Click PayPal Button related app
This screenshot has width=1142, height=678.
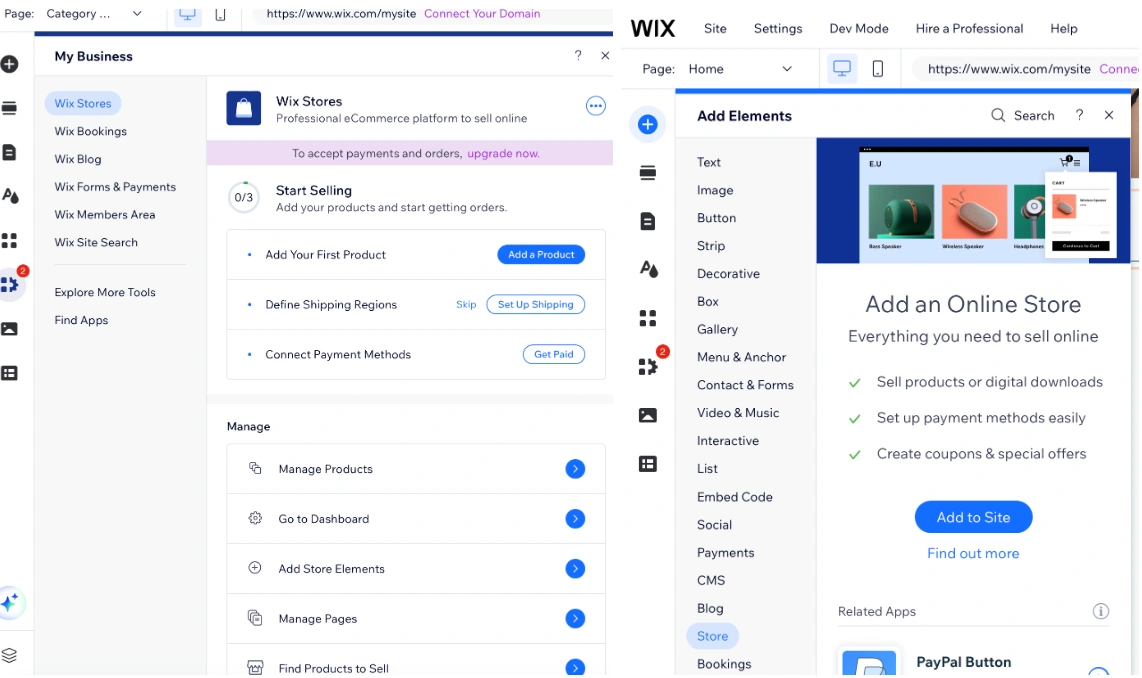click(x=973, y=660)
